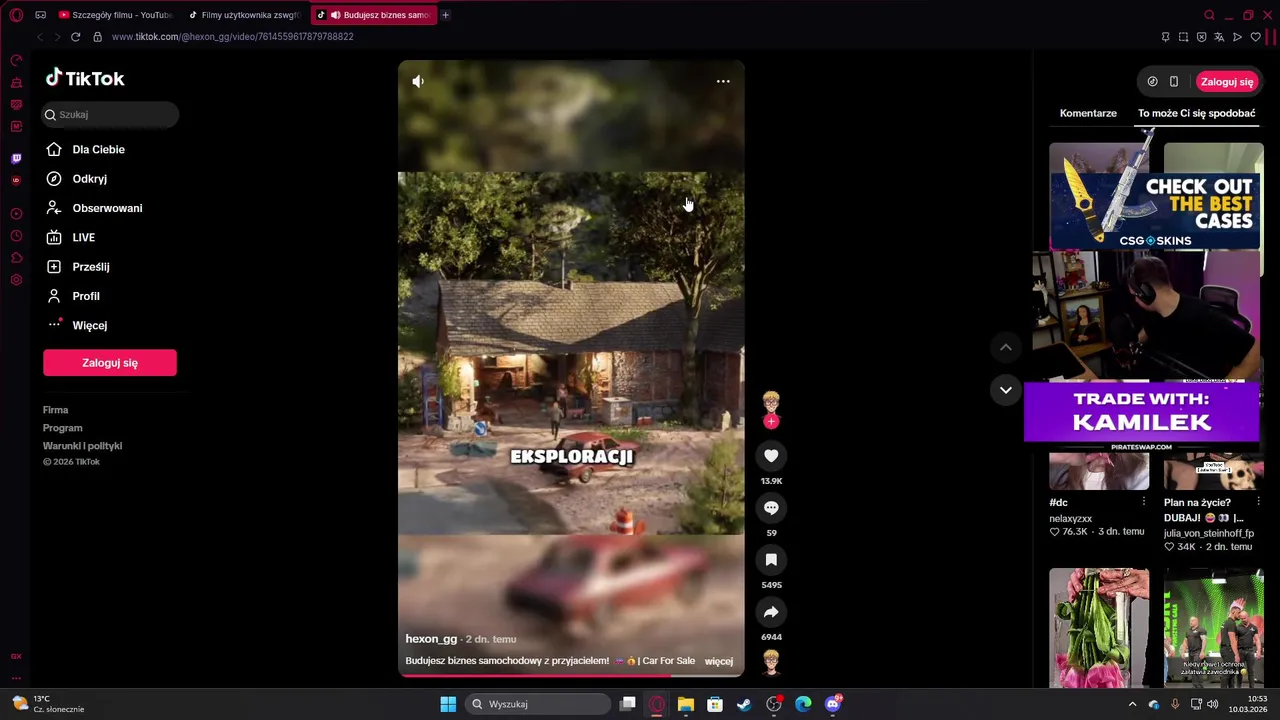Expand the Warunki i polityki footer section
This screenshot has height=720, width=1280.
click(82, 446)
